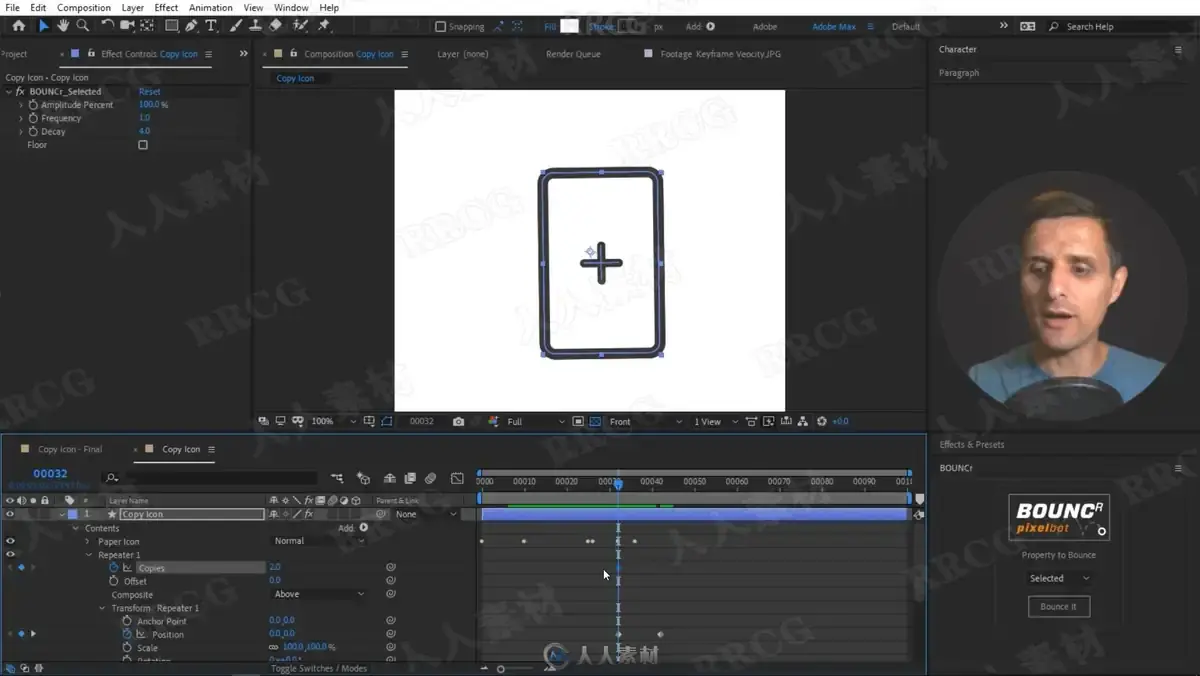
Task: Toggle the Copies keyframe diamond
Action: click(x=21, y=567)
